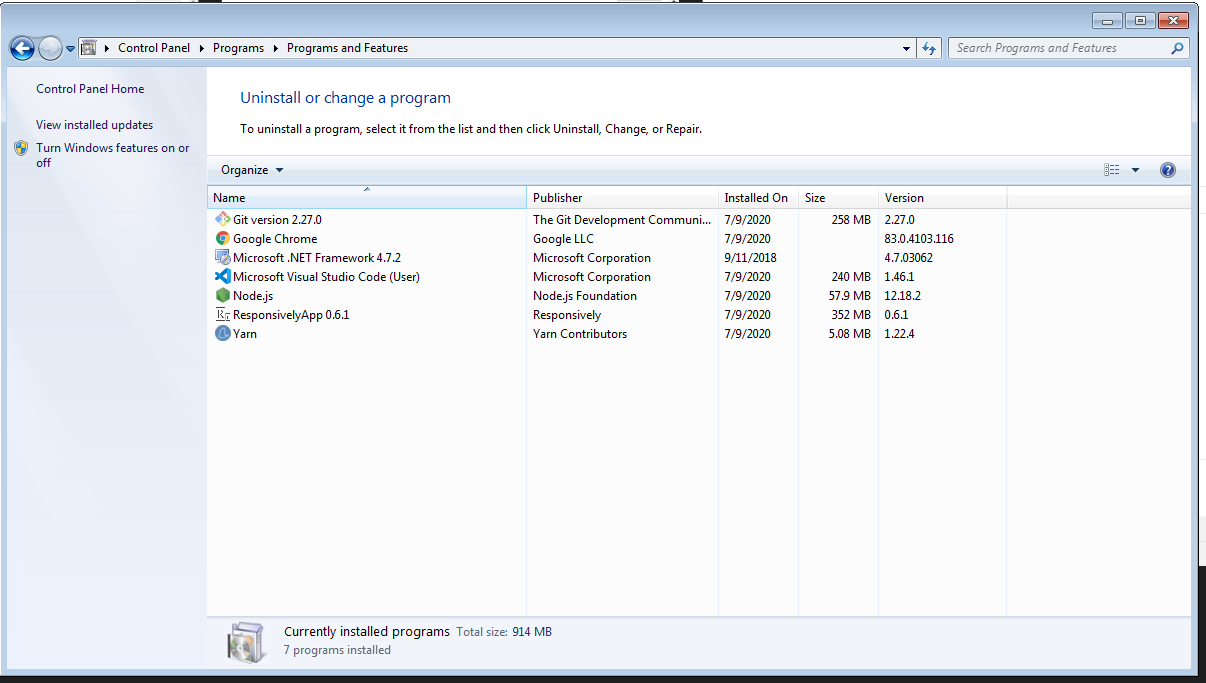
Task: Click the search magnifier icon
Action: pyautogui.click(x=1177, y=48)
